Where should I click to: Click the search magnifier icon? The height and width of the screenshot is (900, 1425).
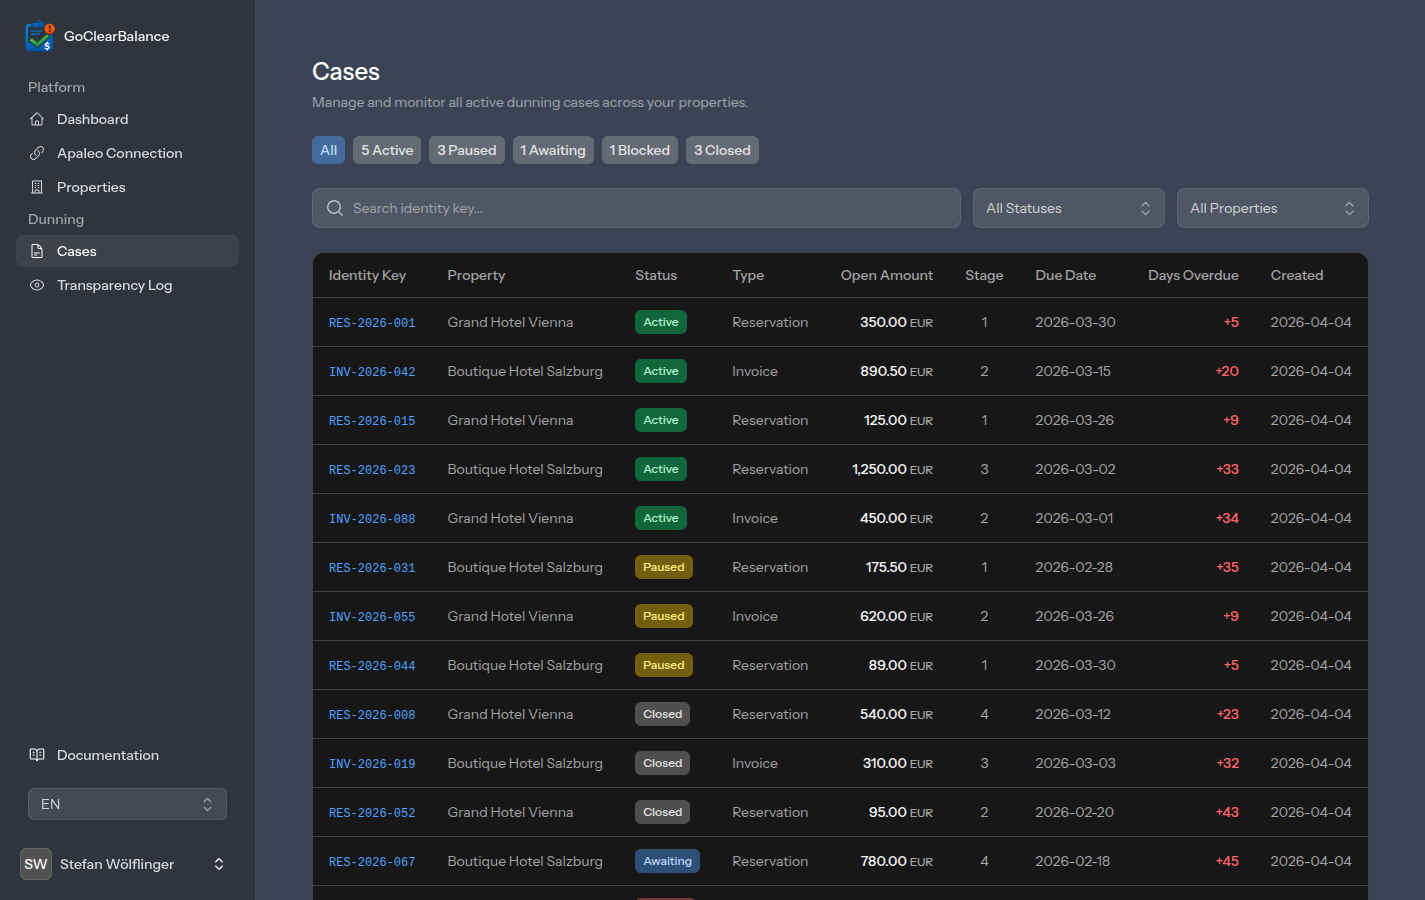(x=335, y=208)
